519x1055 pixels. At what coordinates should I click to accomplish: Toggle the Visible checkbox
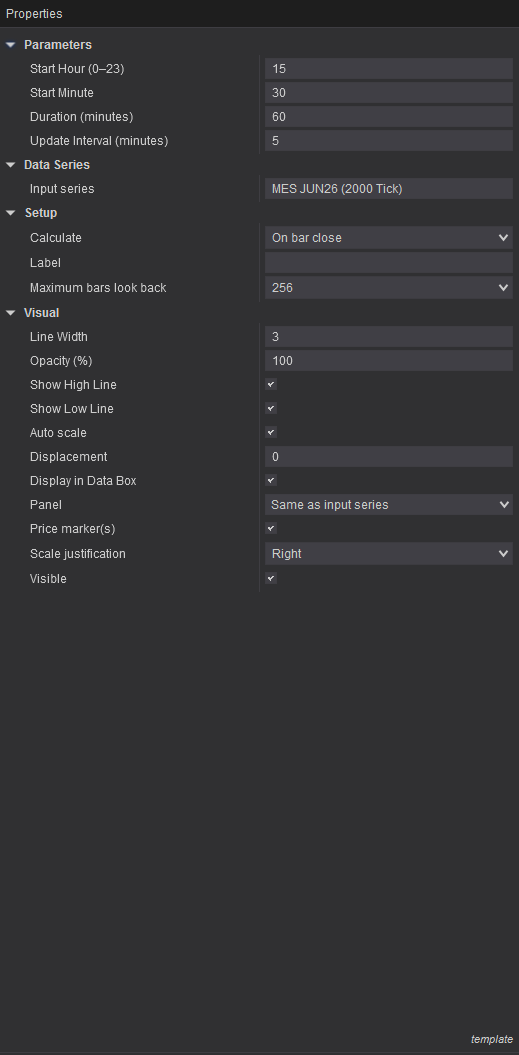pos(271,579)
